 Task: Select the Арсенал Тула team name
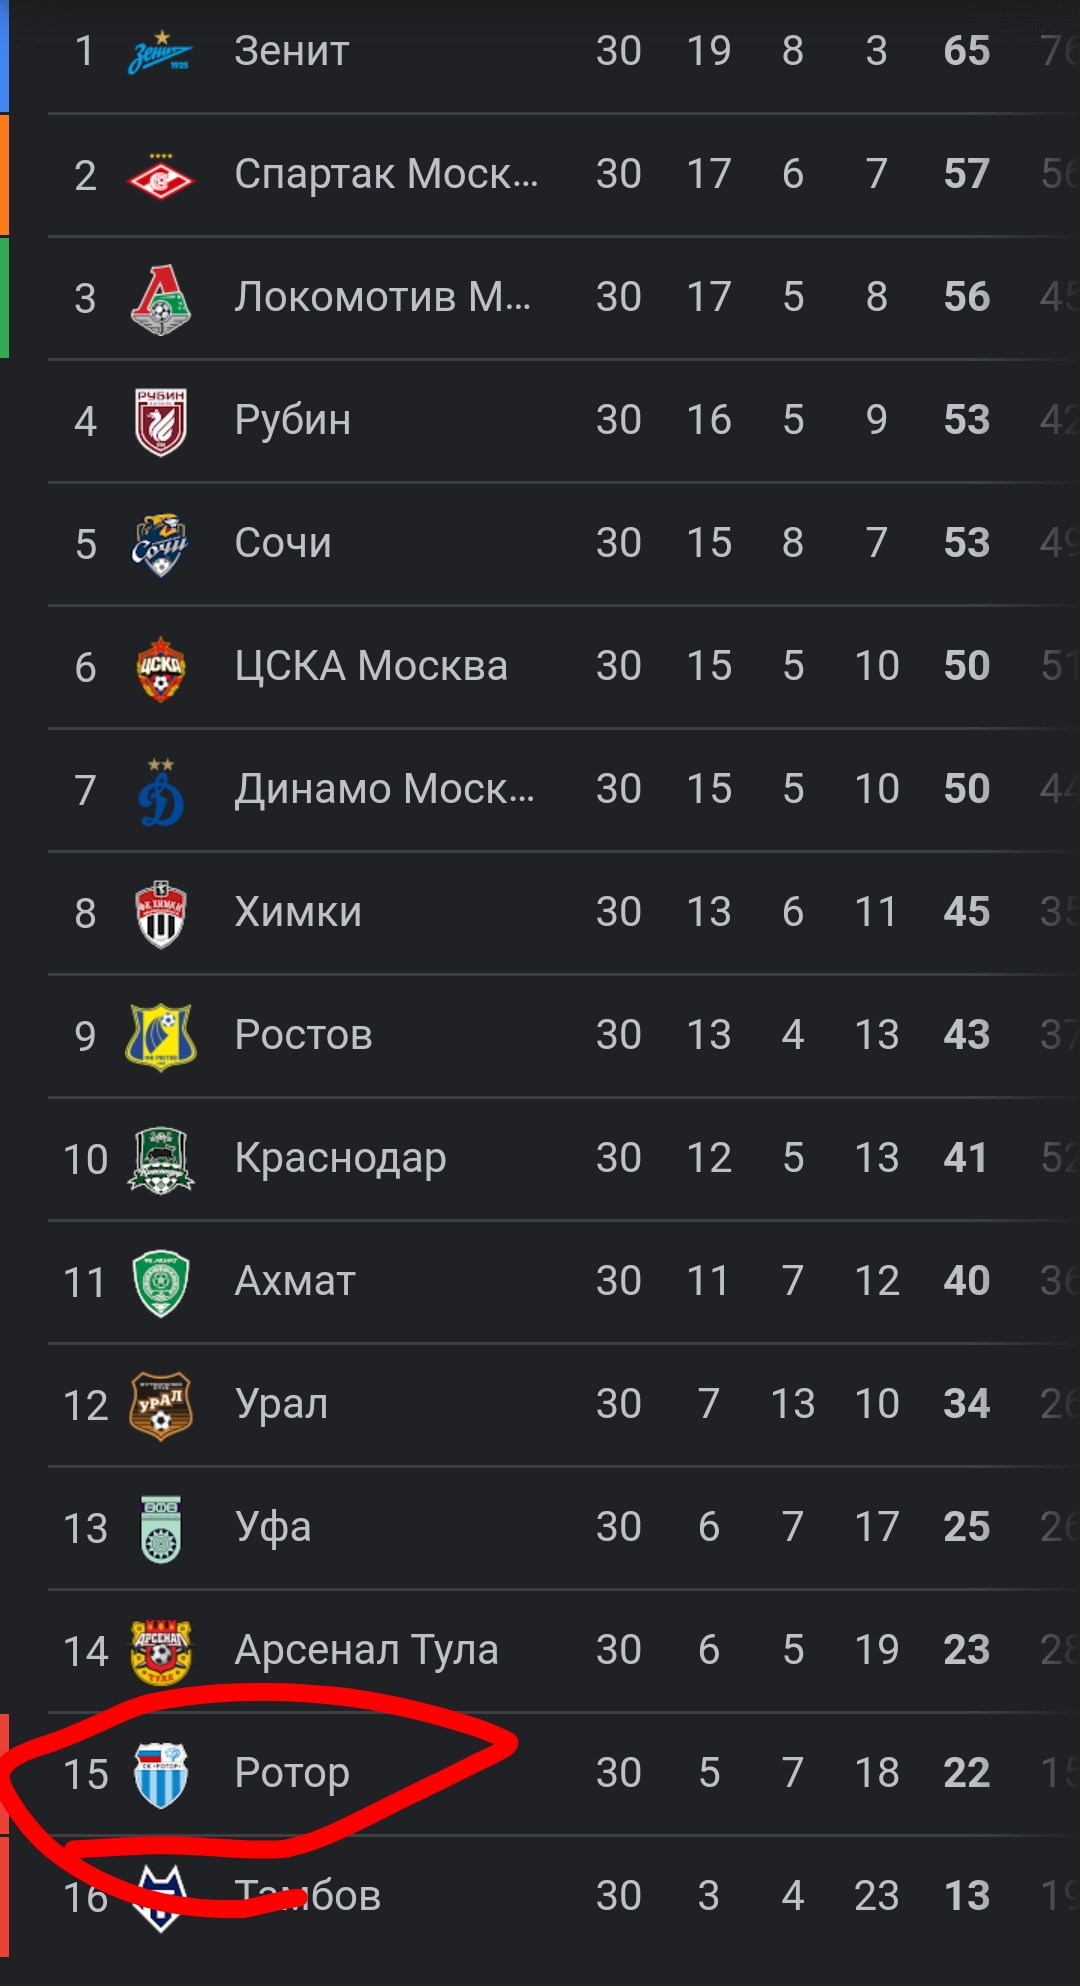[x=366, y=1650]
